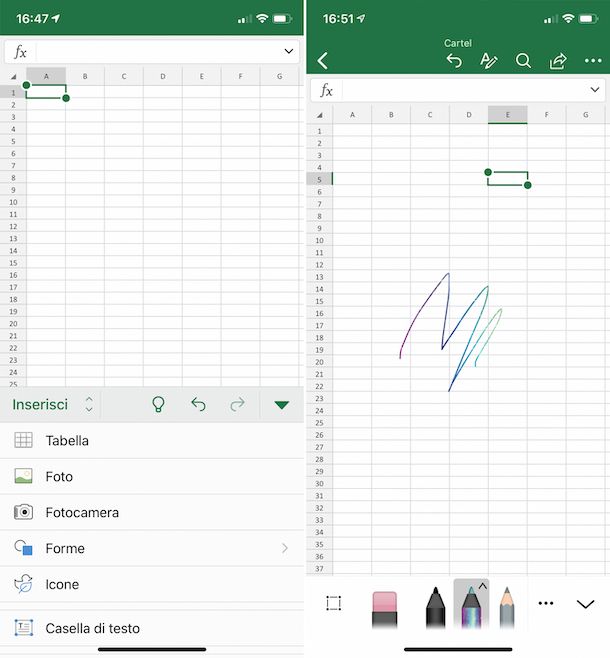
Task: Expand Forme with the right chevron
Action: pyautogui.click(x=285, y=548)
